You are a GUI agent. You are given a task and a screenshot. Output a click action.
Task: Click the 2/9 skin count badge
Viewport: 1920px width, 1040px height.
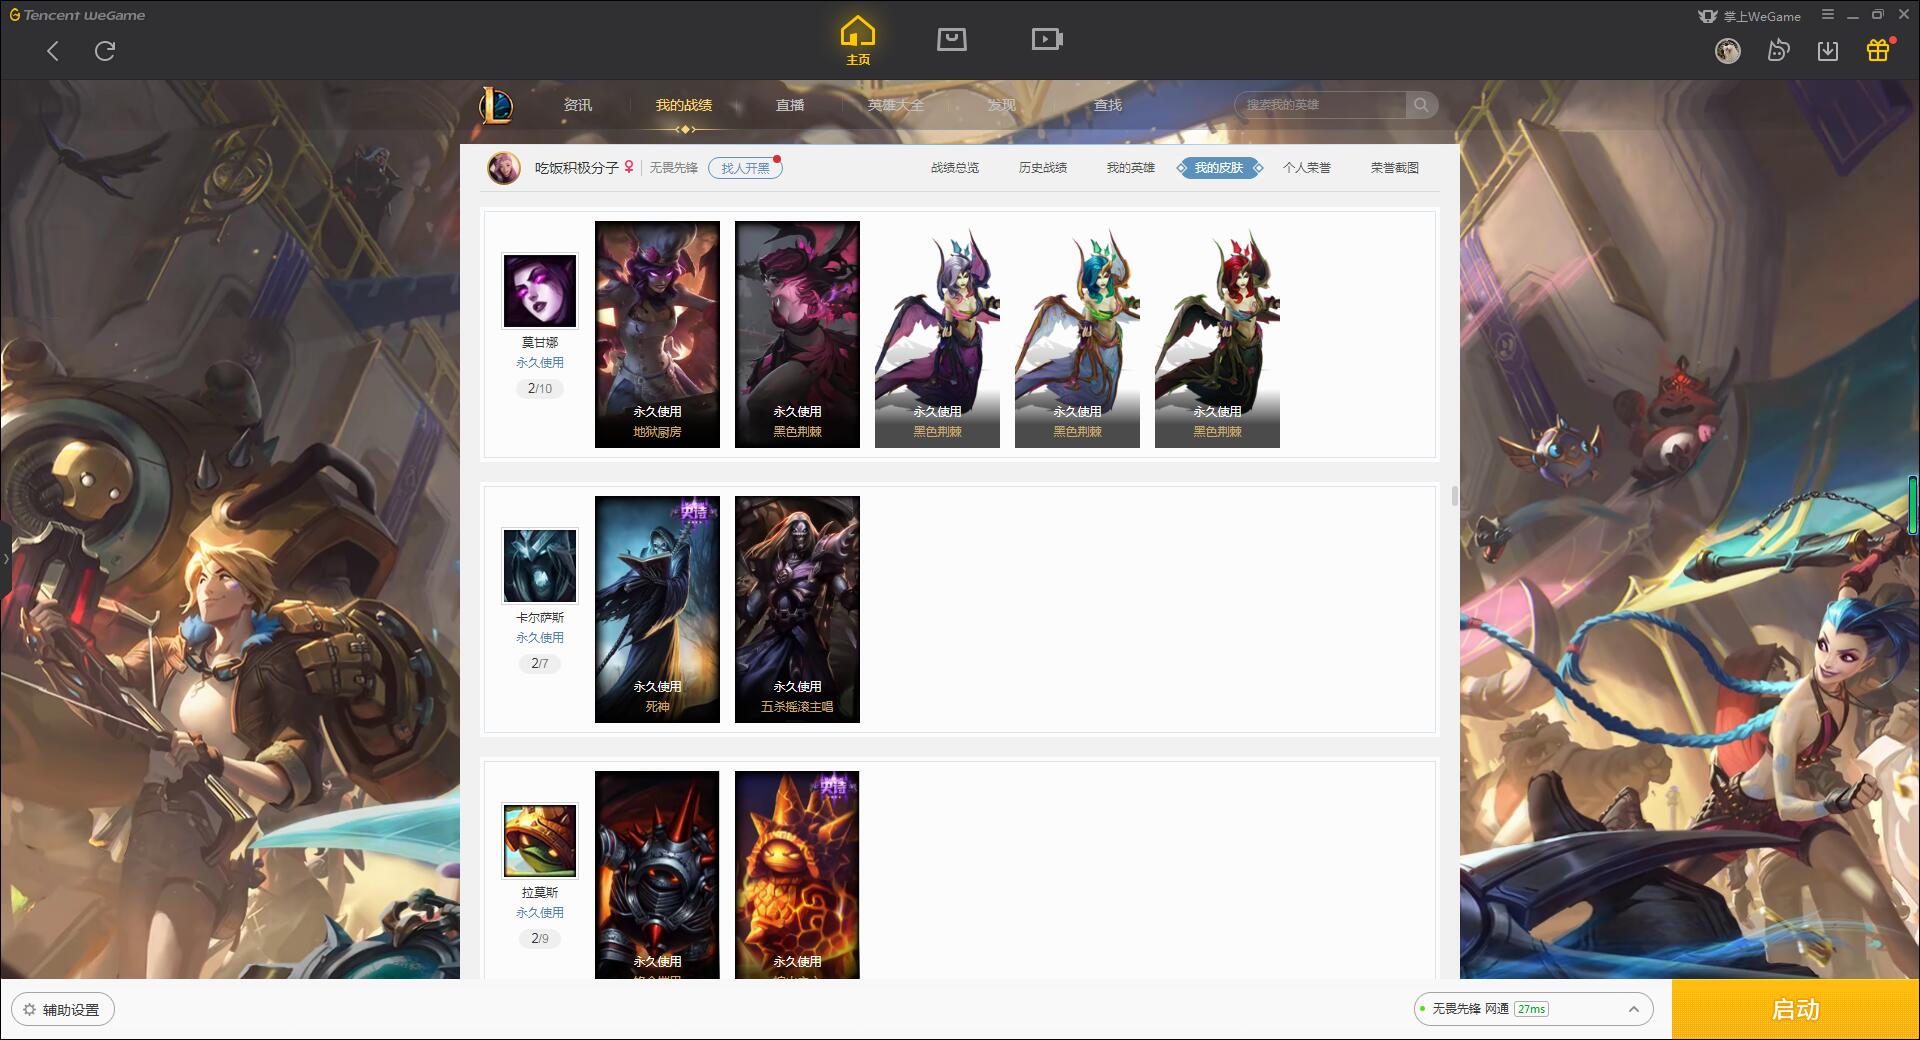(x=540, y=938)
